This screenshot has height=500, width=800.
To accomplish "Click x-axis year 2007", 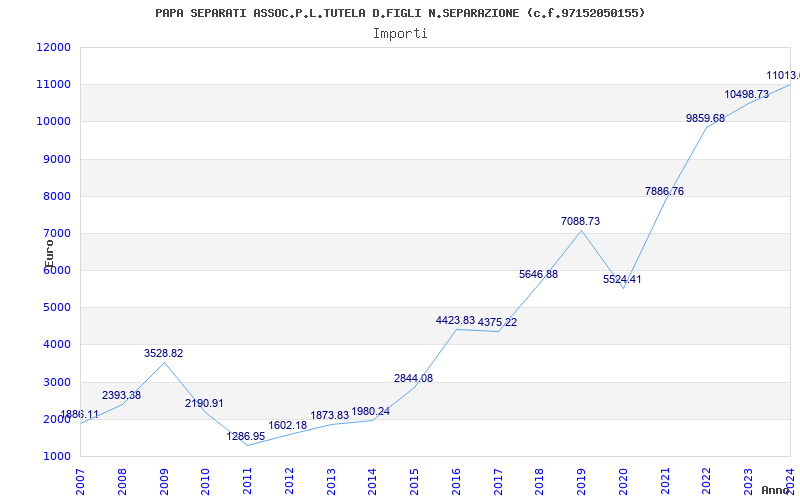I will pos(80,482).
